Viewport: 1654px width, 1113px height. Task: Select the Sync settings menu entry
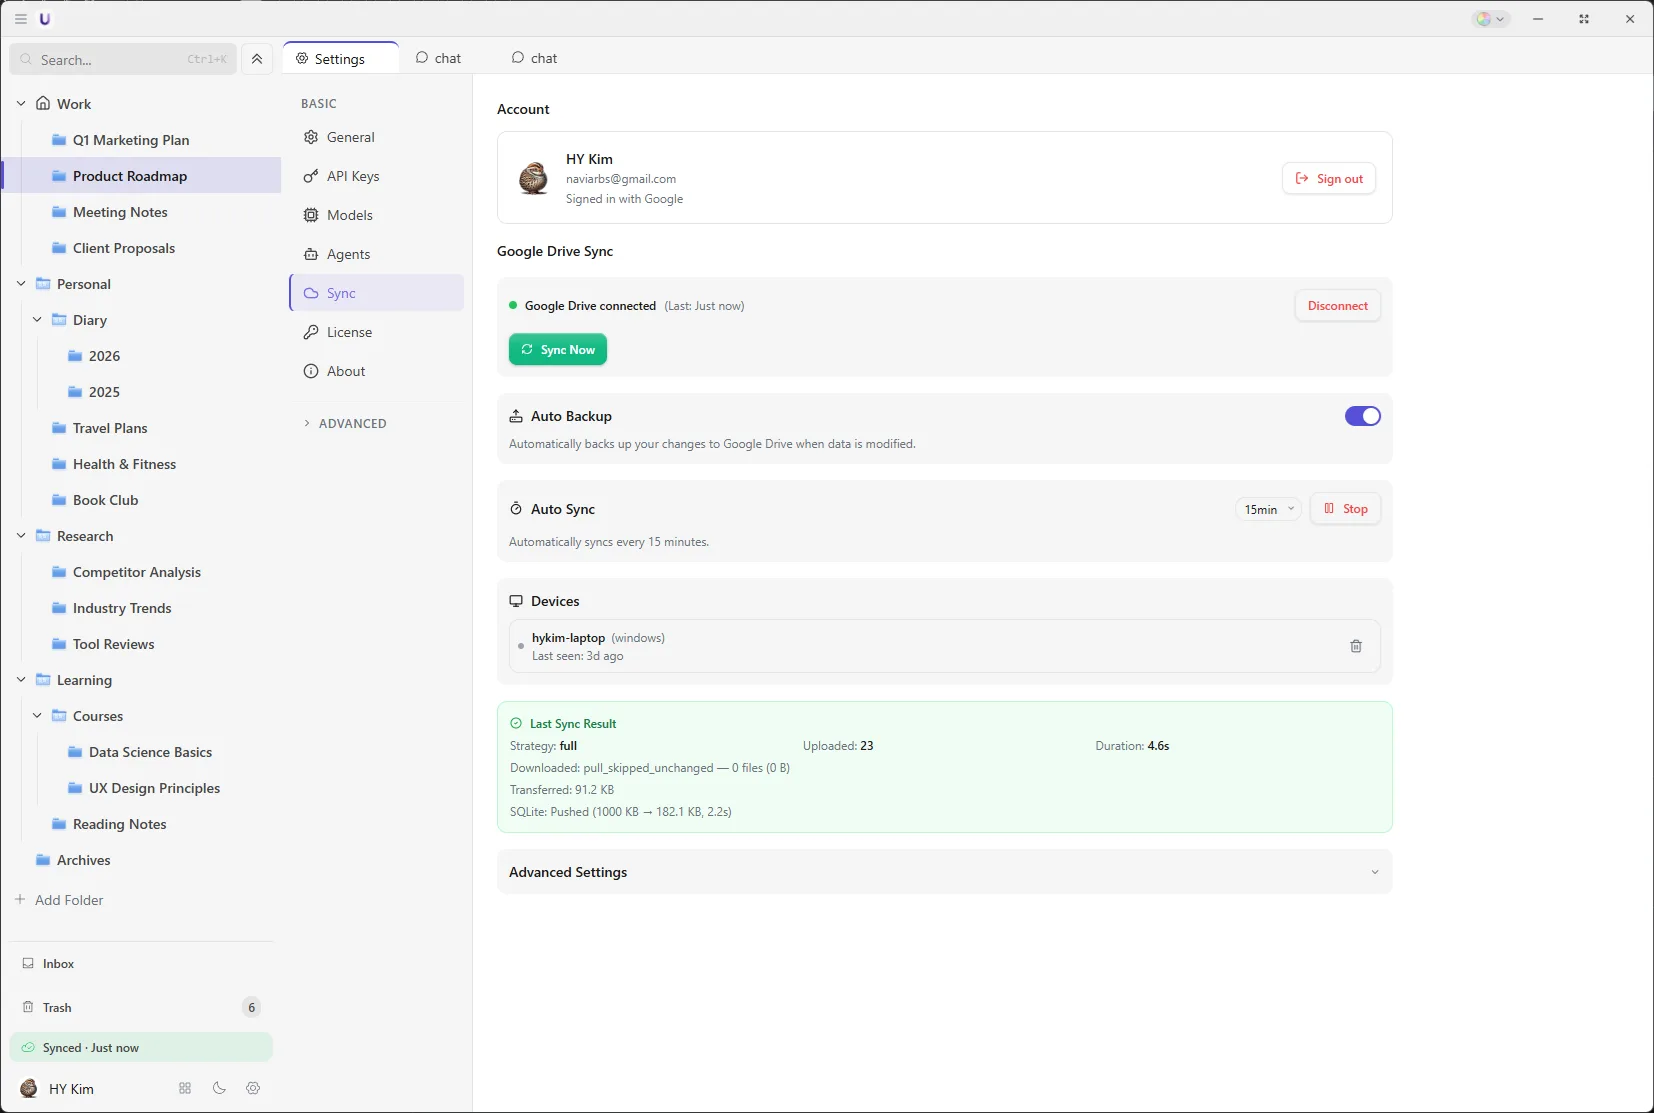pos(343,293)
